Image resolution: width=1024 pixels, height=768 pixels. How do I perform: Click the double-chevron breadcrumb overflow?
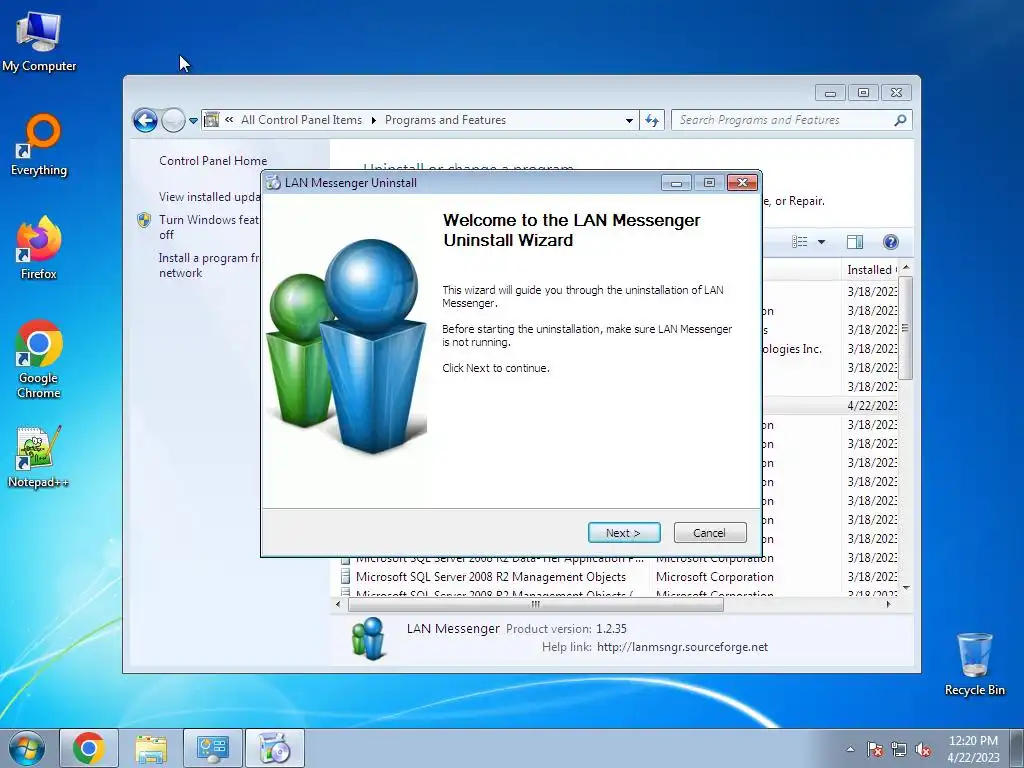coord(229,120)
